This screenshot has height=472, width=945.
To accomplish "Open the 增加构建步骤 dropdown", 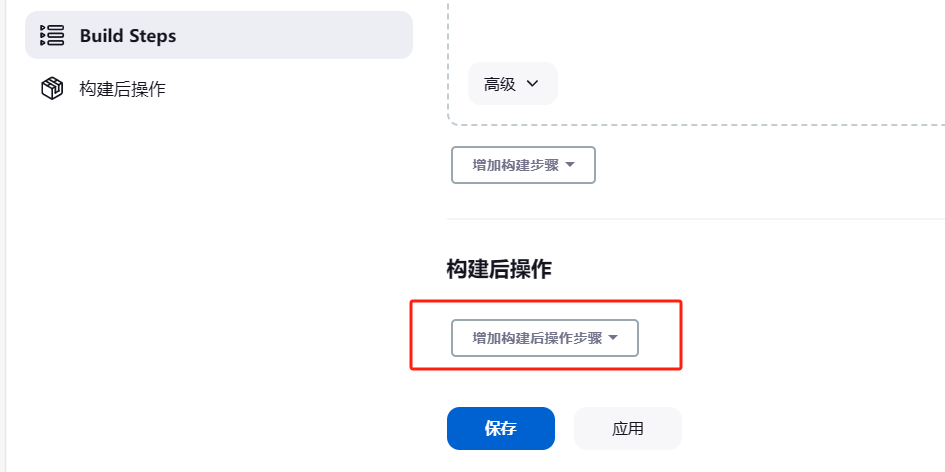I will [x=523, y=165].
